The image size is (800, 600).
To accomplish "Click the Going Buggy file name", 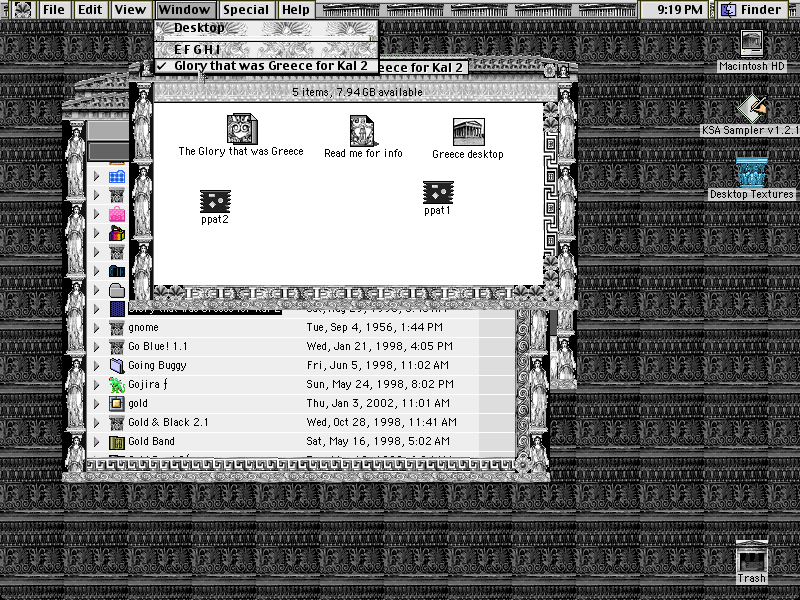I will point(157,366).
